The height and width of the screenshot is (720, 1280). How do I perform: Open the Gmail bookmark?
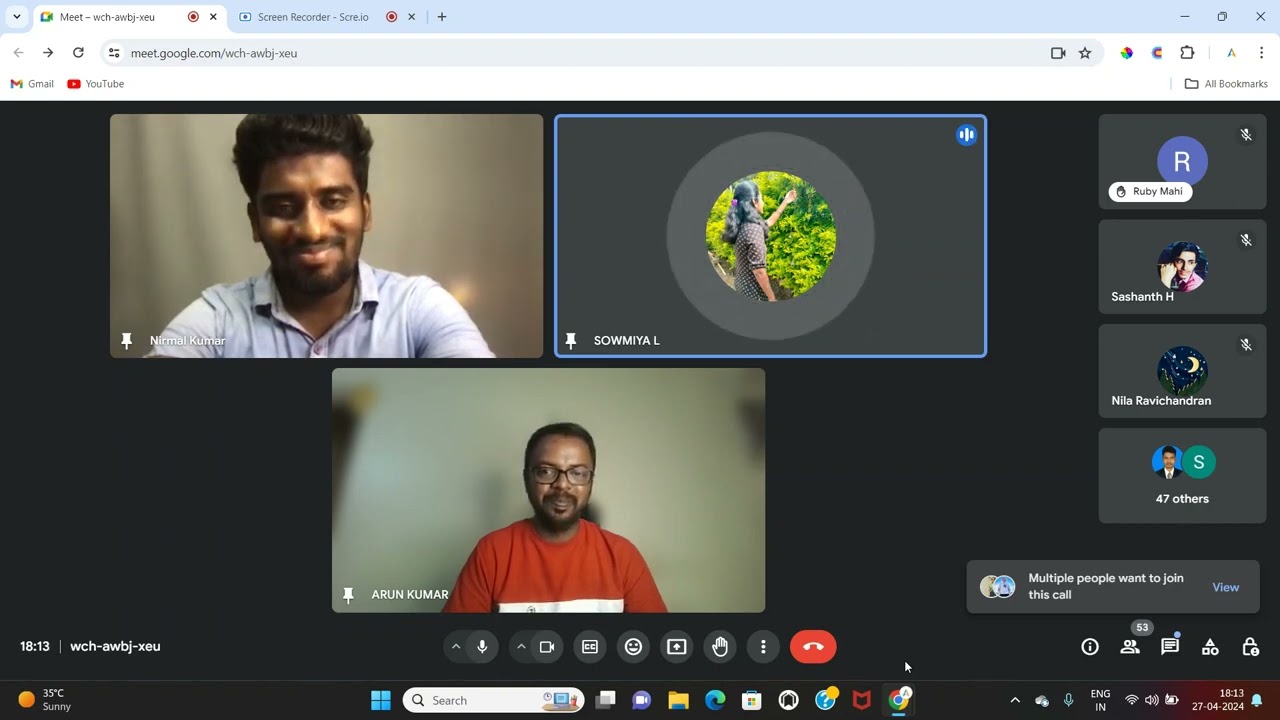(32, 84)
